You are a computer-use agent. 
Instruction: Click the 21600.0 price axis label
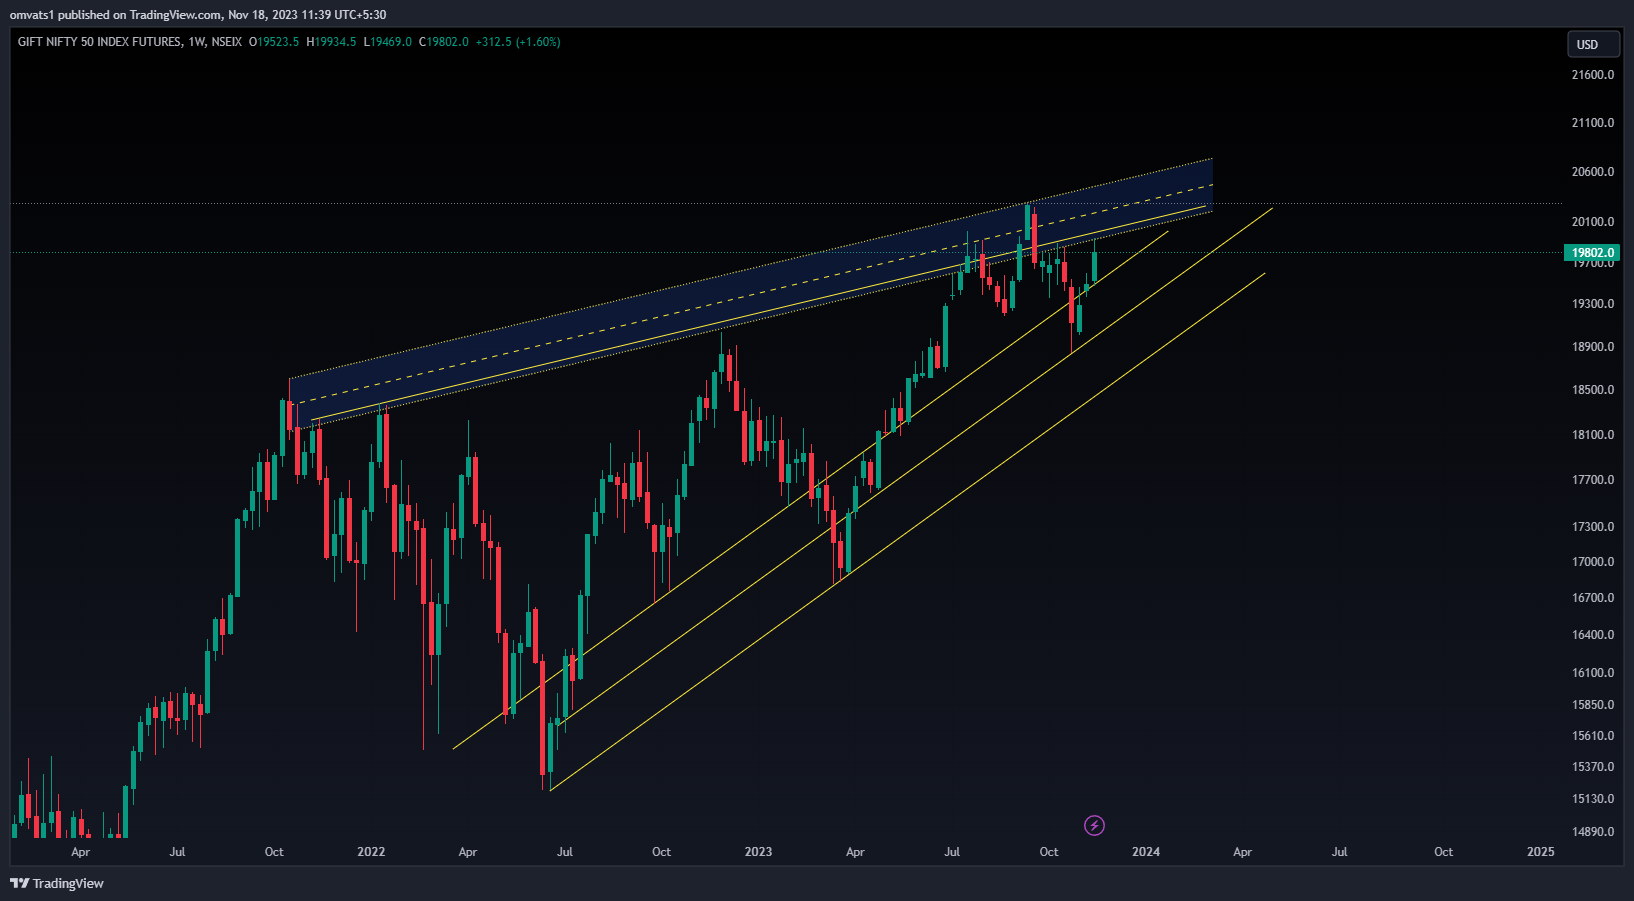[x=1593, y=75]
